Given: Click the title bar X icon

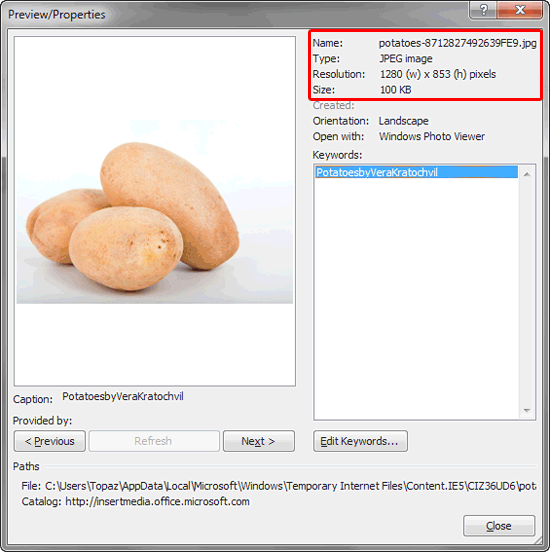Looking at the screenshot, I should click(520, 10).
